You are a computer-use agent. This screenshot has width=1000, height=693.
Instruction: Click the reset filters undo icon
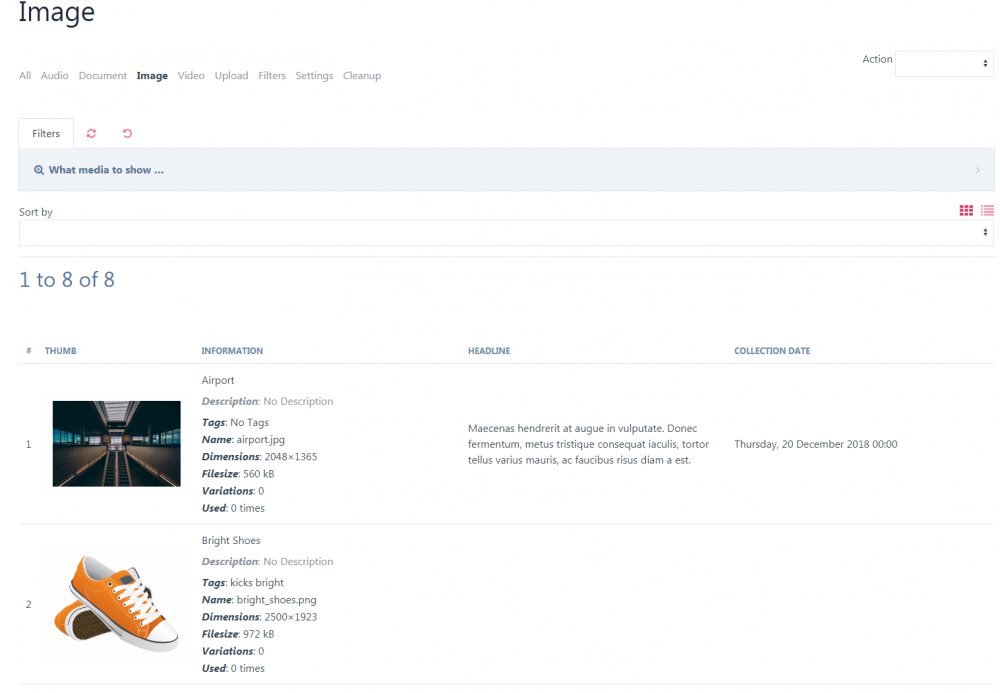127,133
